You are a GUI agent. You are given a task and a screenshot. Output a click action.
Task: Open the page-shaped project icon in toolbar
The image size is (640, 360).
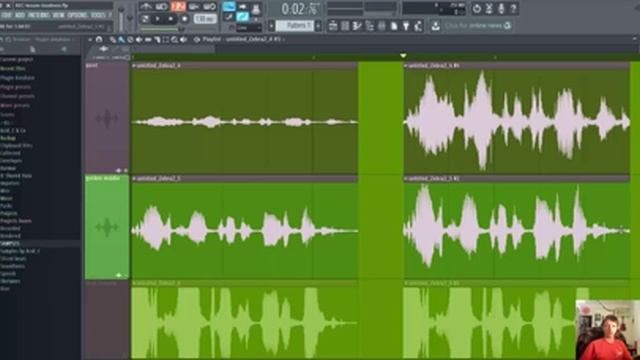(394, 26)
